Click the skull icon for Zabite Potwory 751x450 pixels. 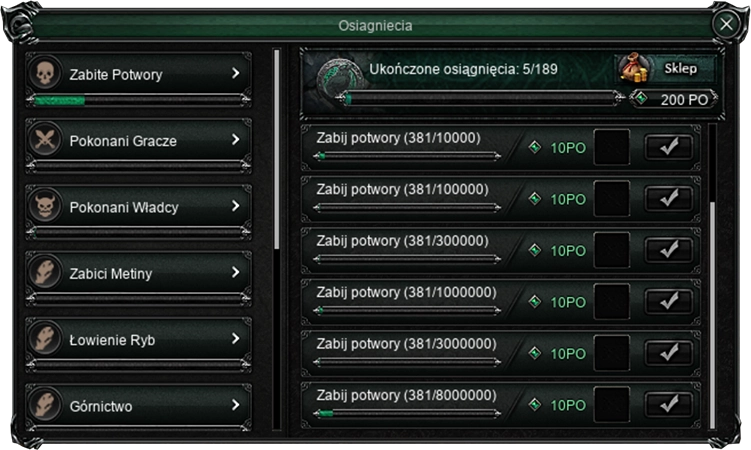point(45,74)
